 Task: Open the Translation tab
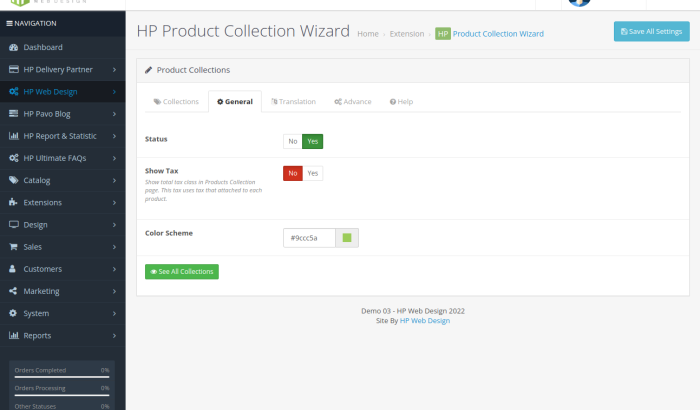[293, 102]
